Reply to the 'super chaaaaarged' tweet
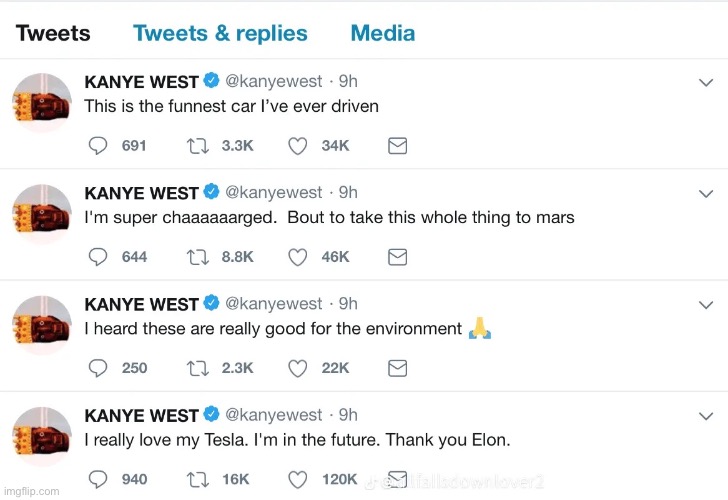 click(x=98, y=257)
